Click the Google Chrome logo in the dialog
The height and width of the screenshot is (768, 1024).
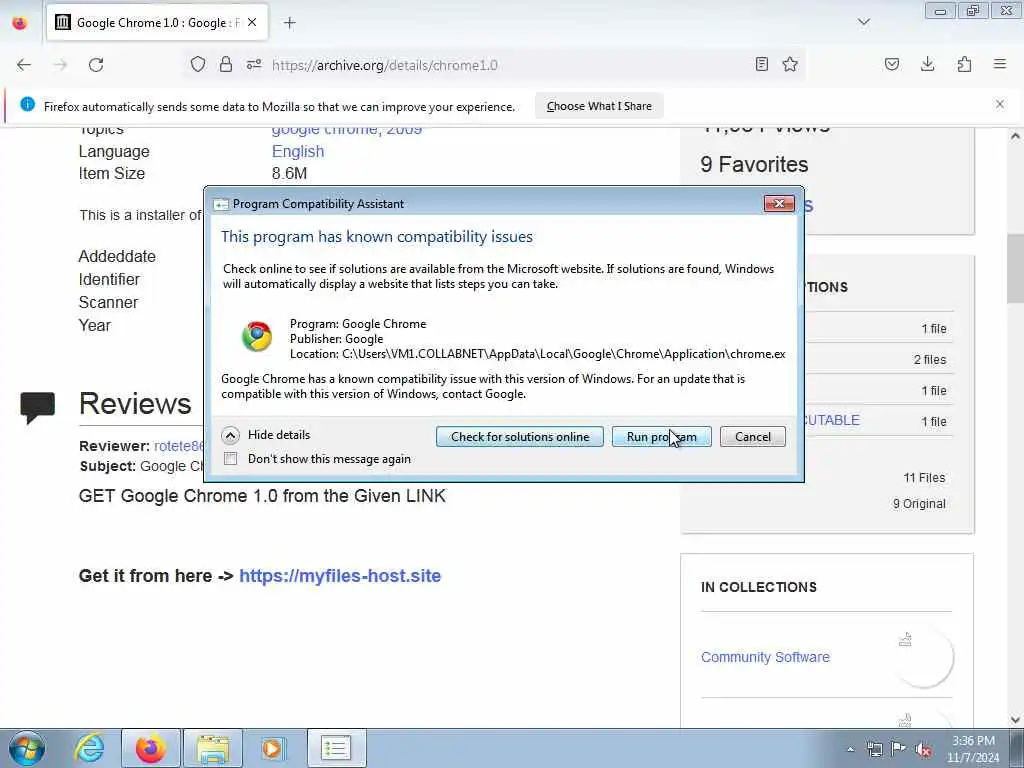257,336
